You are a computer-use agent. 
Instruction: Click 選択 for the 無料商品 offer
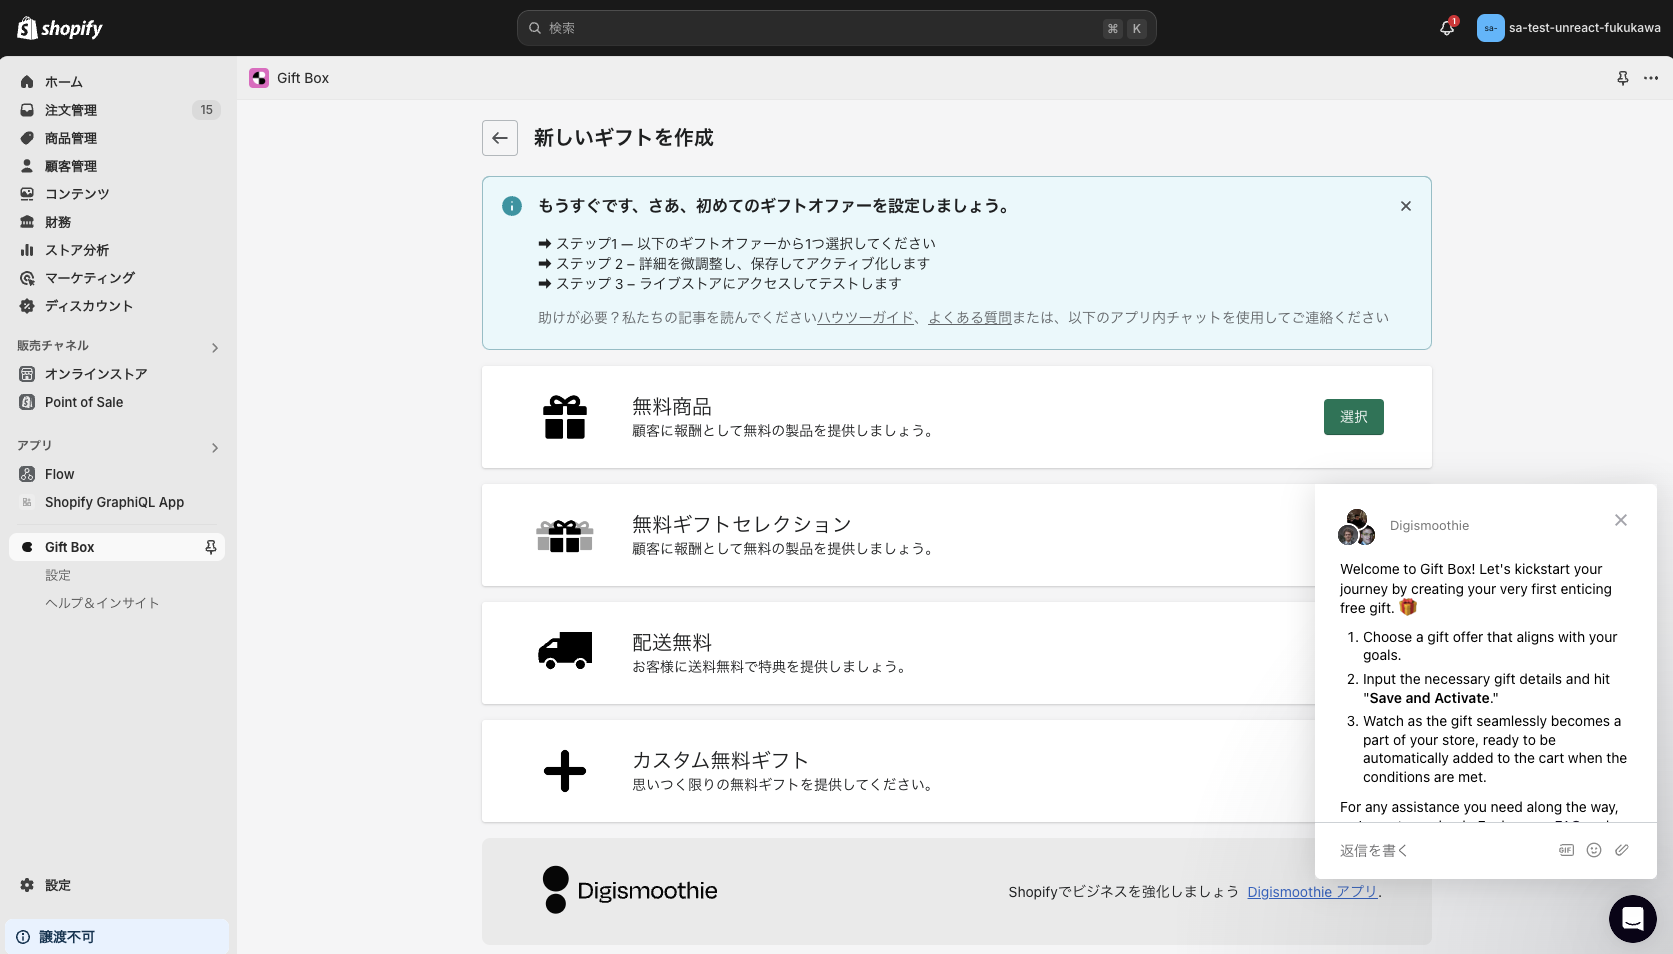point(1354,417)
